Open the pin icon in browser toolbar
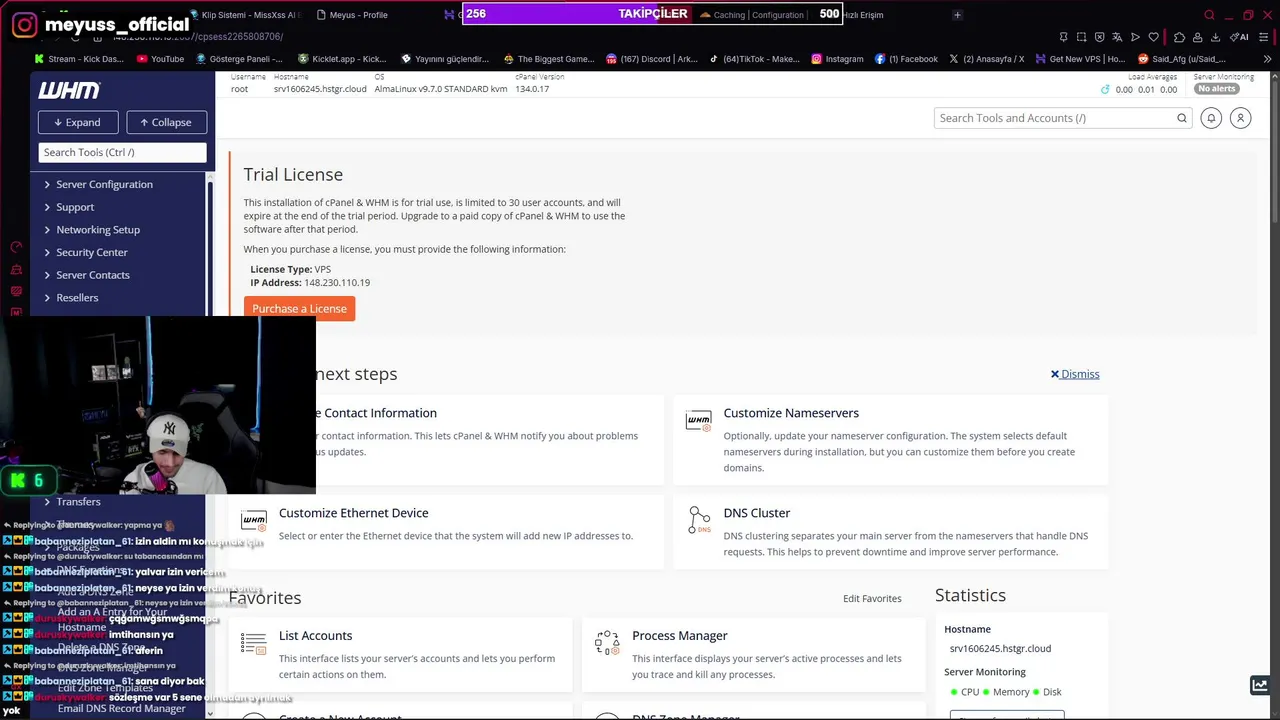 coord(1063,37)
